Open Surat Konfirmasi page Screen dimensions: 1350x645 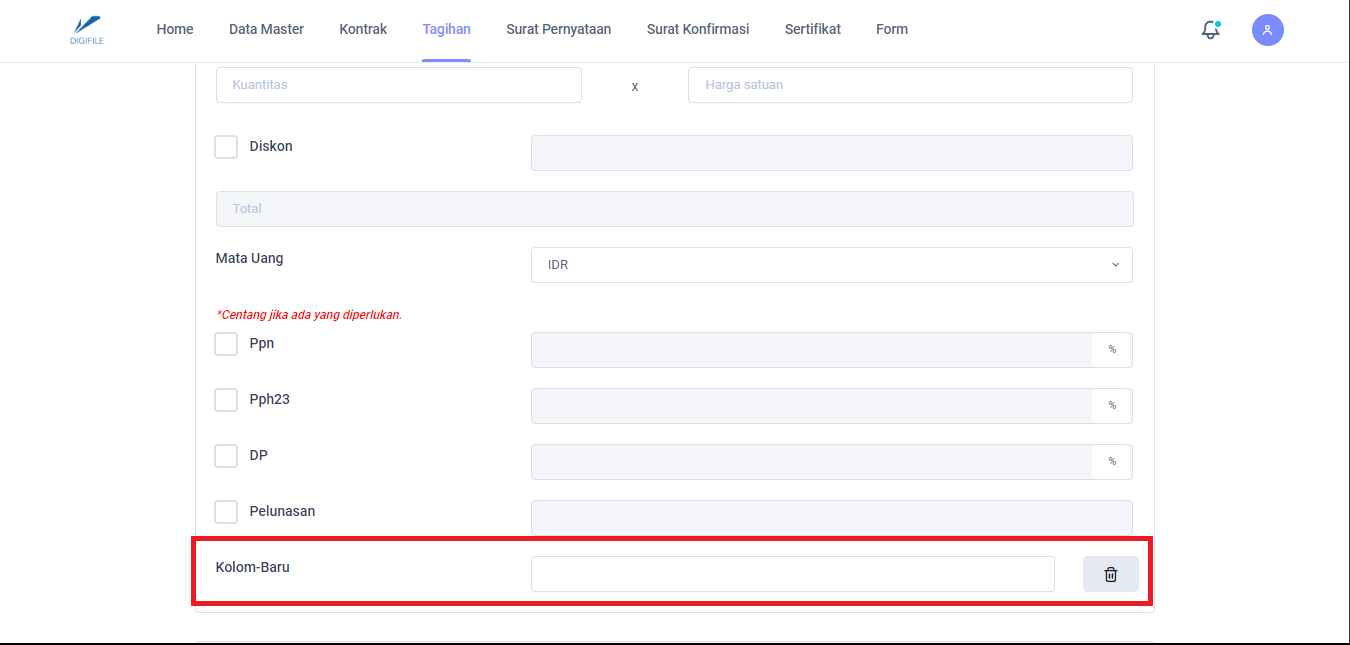point(698,29)
